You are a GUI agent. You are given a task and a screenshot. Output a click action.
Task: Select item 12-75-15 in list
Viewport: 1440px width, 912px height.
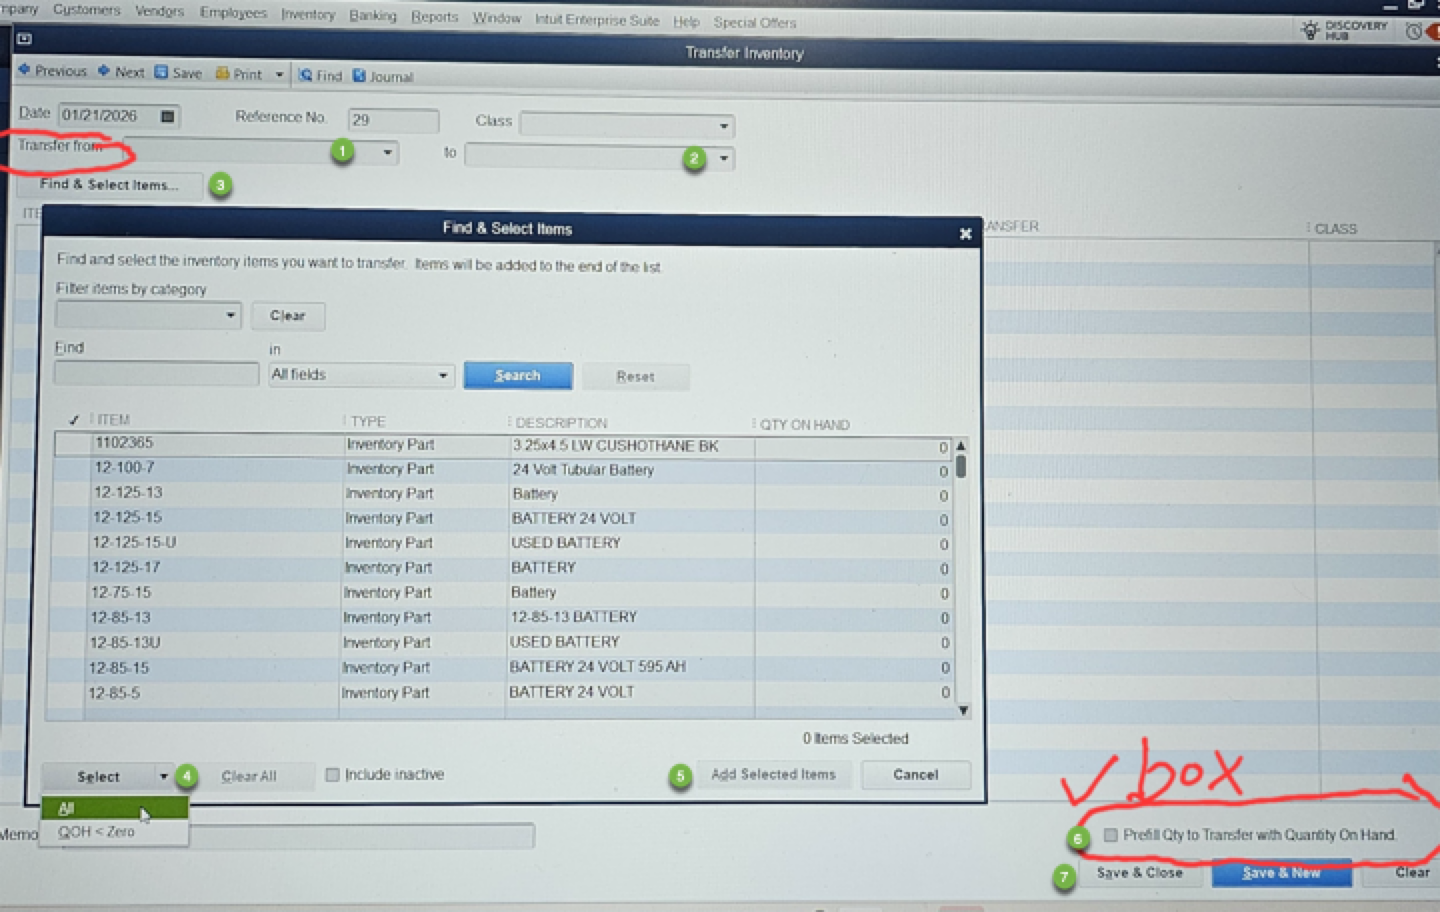click(121, 592)
